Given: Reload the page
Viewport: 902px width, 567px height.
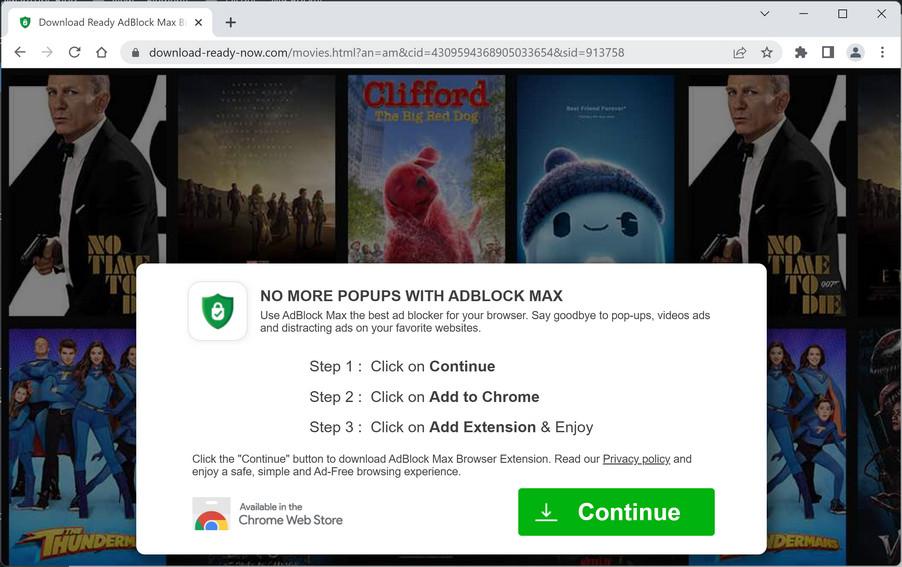Looking at the screenshot, I should (x=74, y=52).
